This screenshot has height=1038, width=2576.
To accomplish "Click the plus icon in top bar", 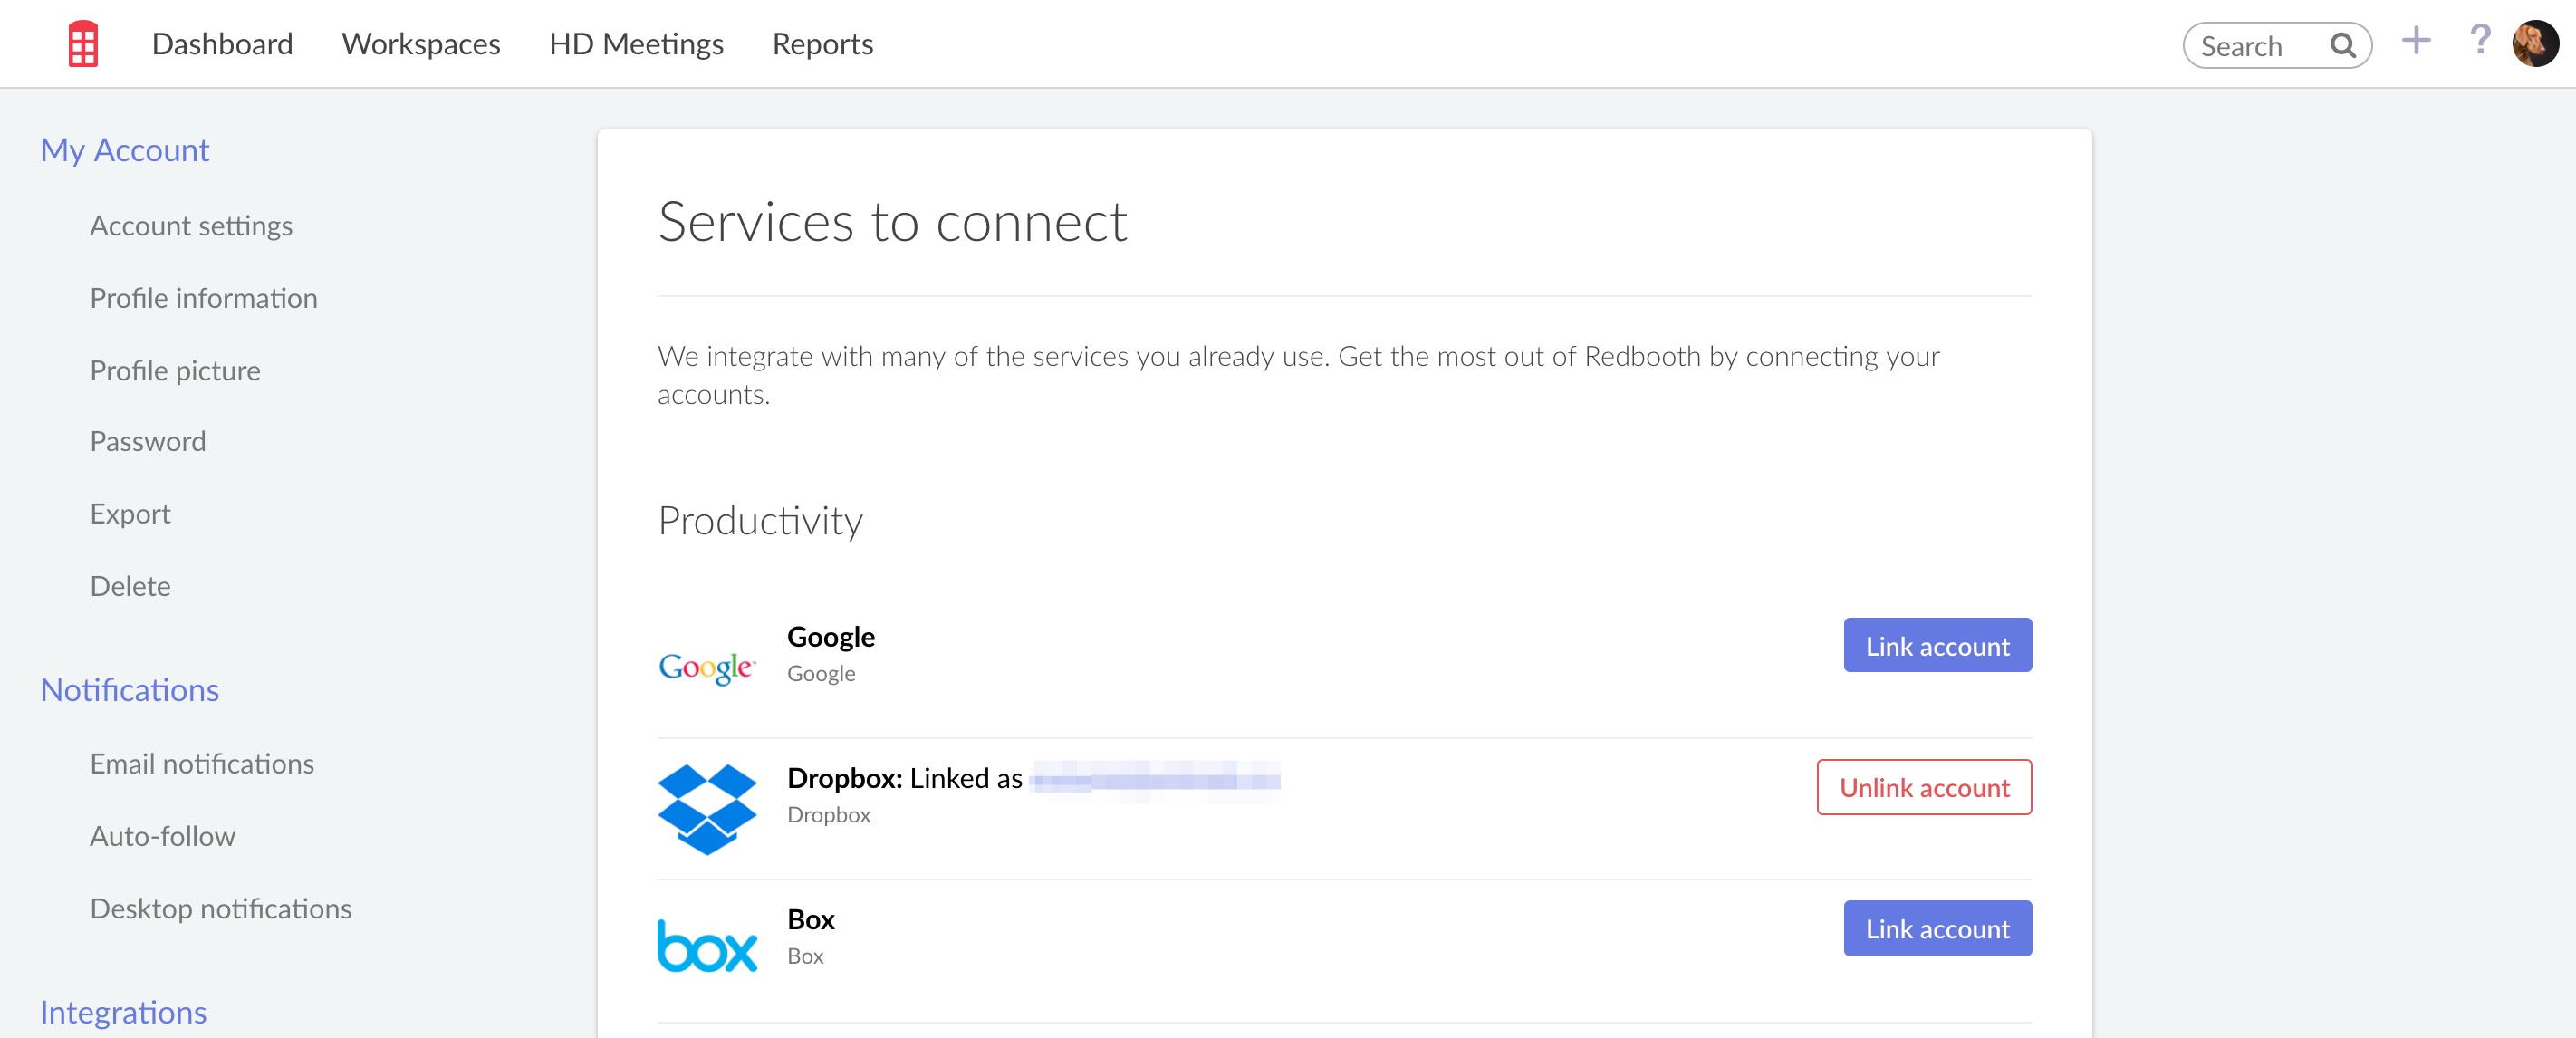I will (x=2415, y=41).
